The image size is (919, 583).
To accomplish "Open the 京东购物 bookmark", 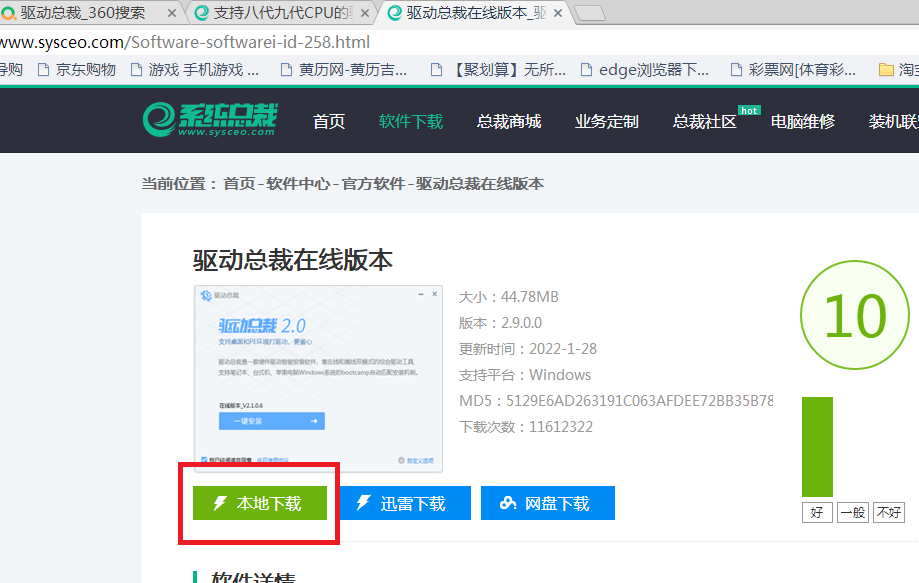I will (76, 70).
